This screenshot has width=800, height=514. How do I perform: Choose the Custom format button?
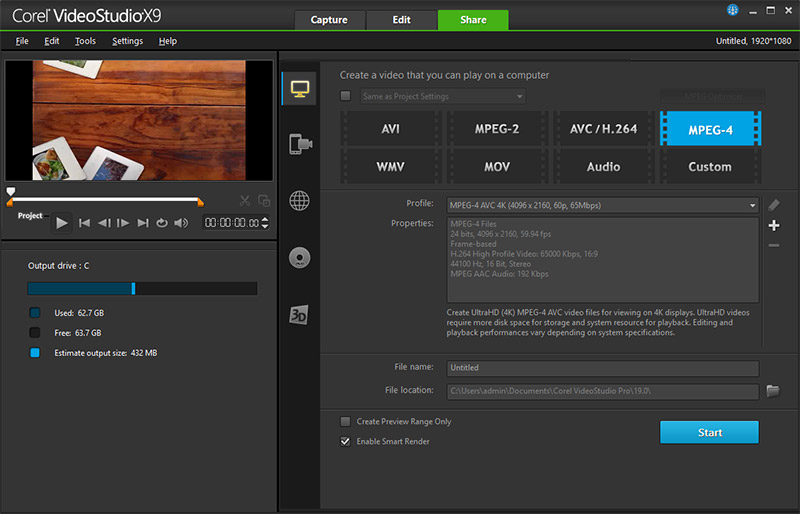710,166
